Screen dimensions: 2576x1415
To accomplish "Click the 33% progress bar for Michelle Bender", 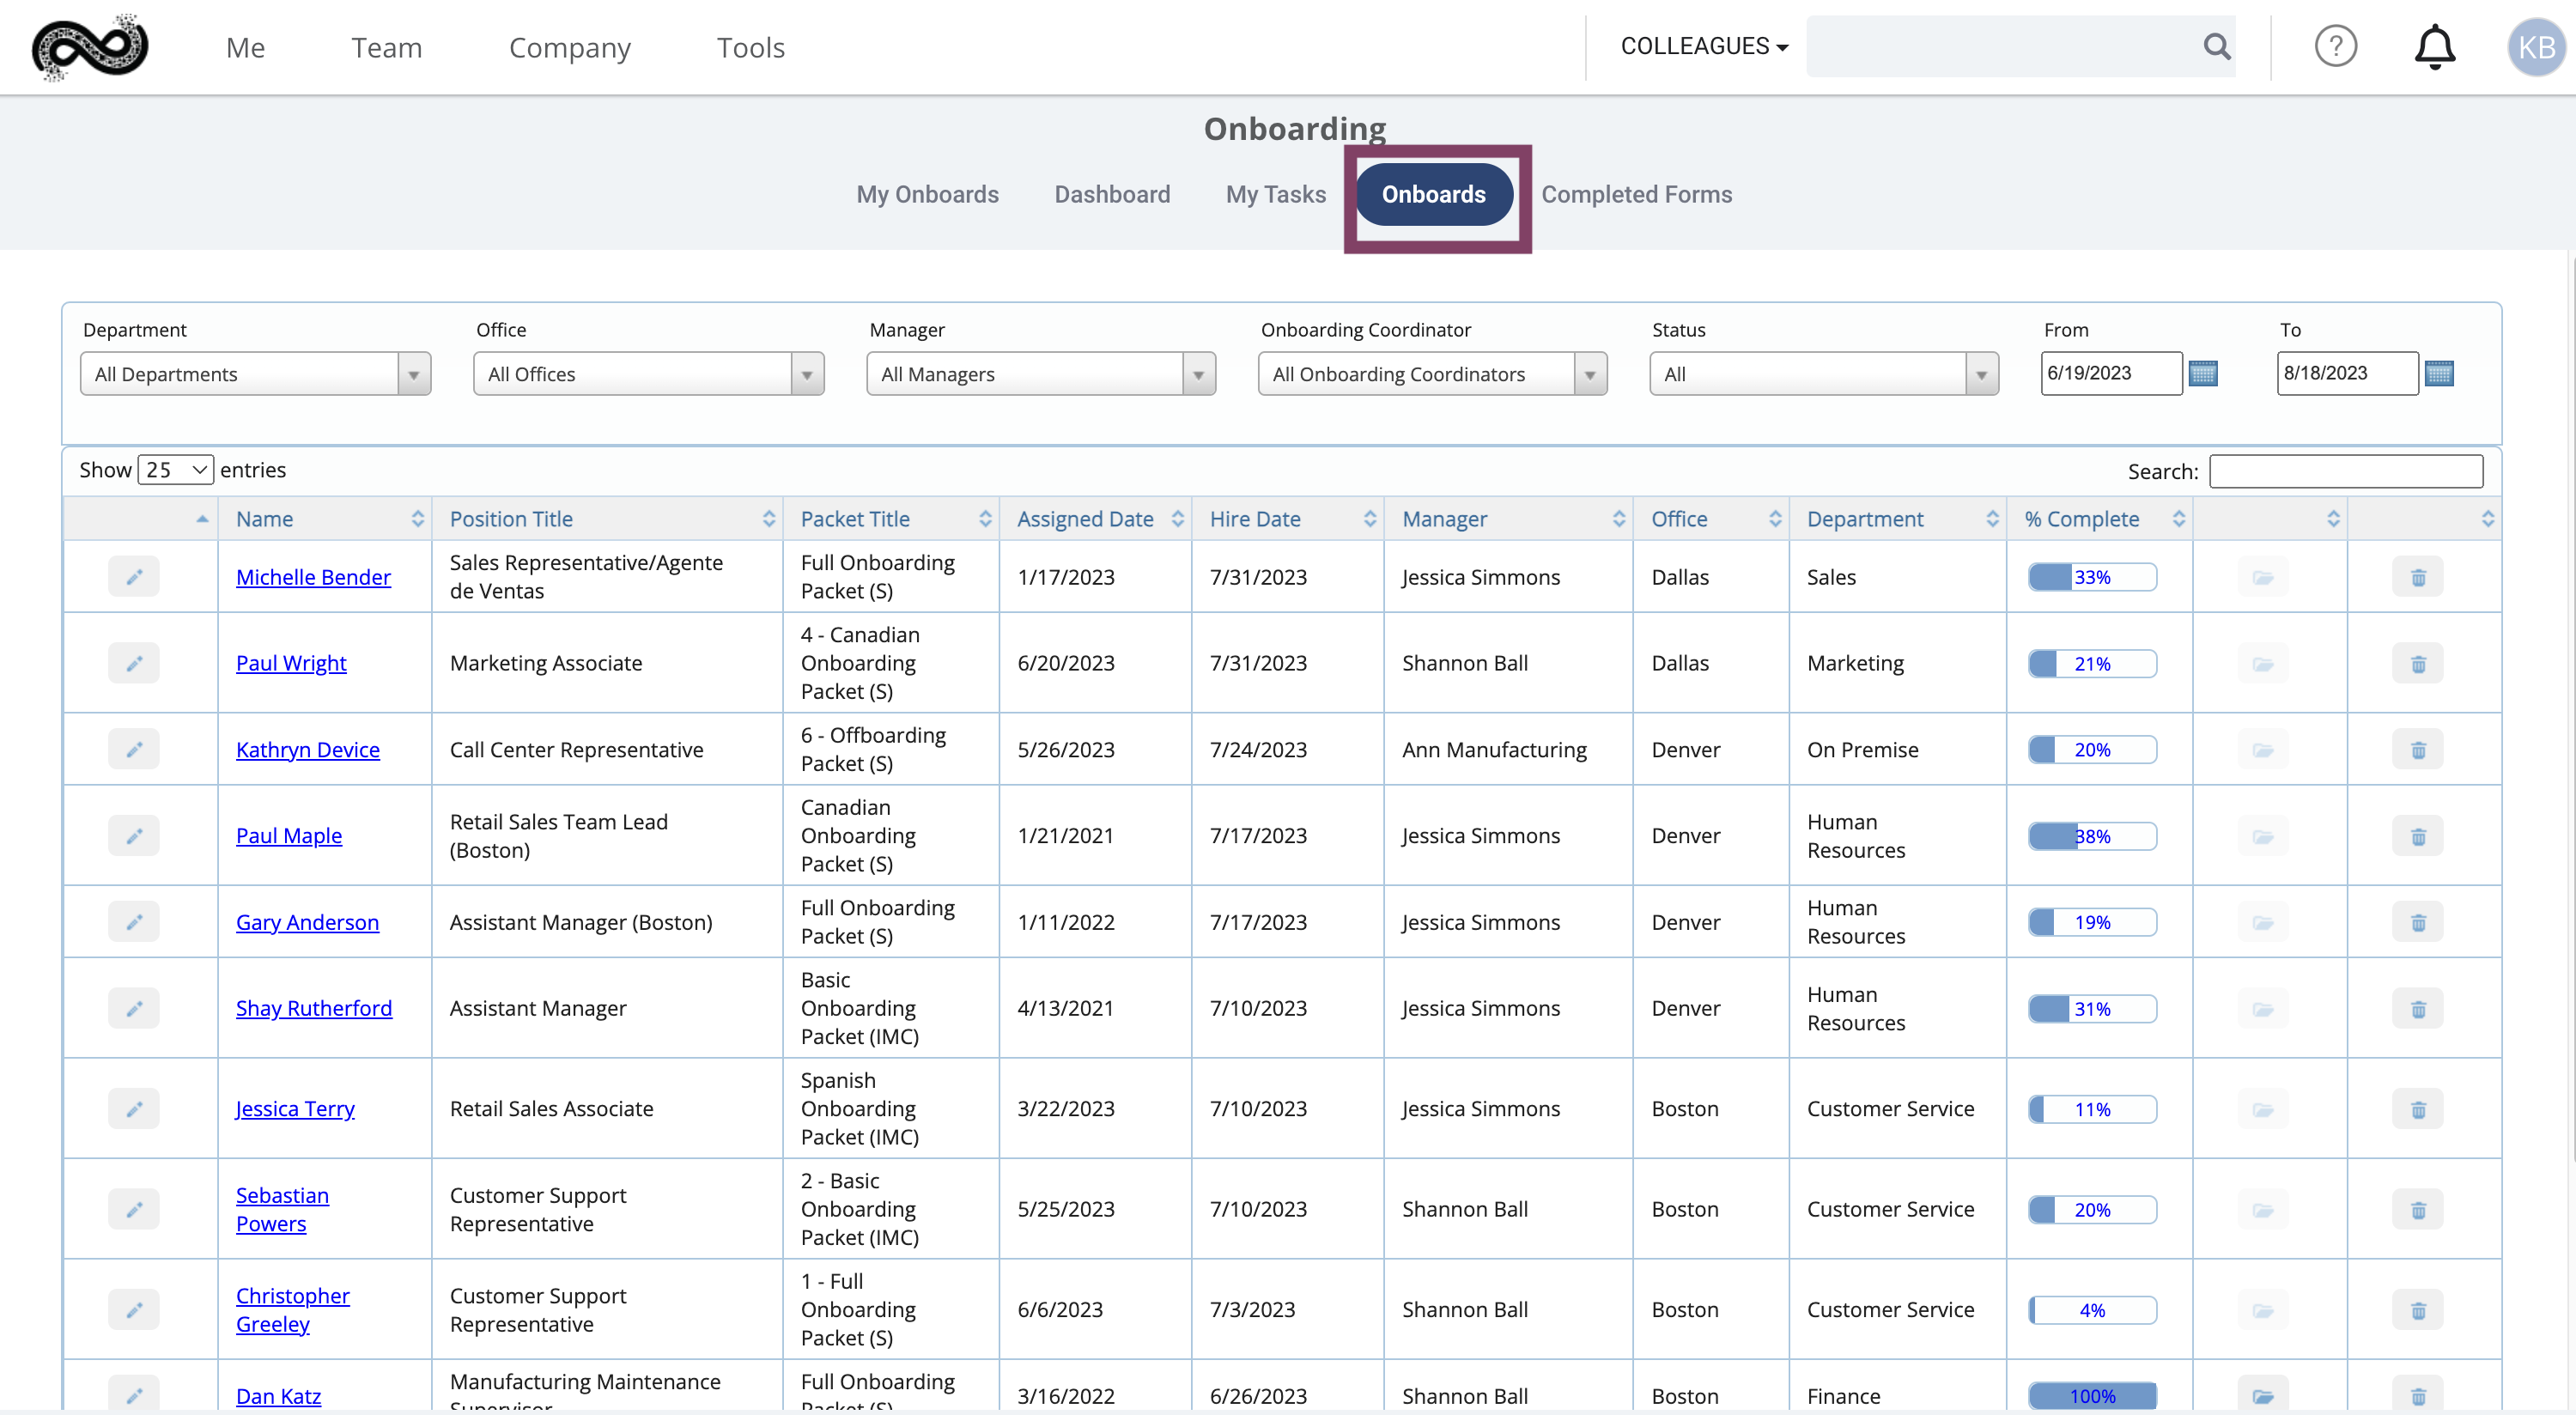I will click(2092, 577).
